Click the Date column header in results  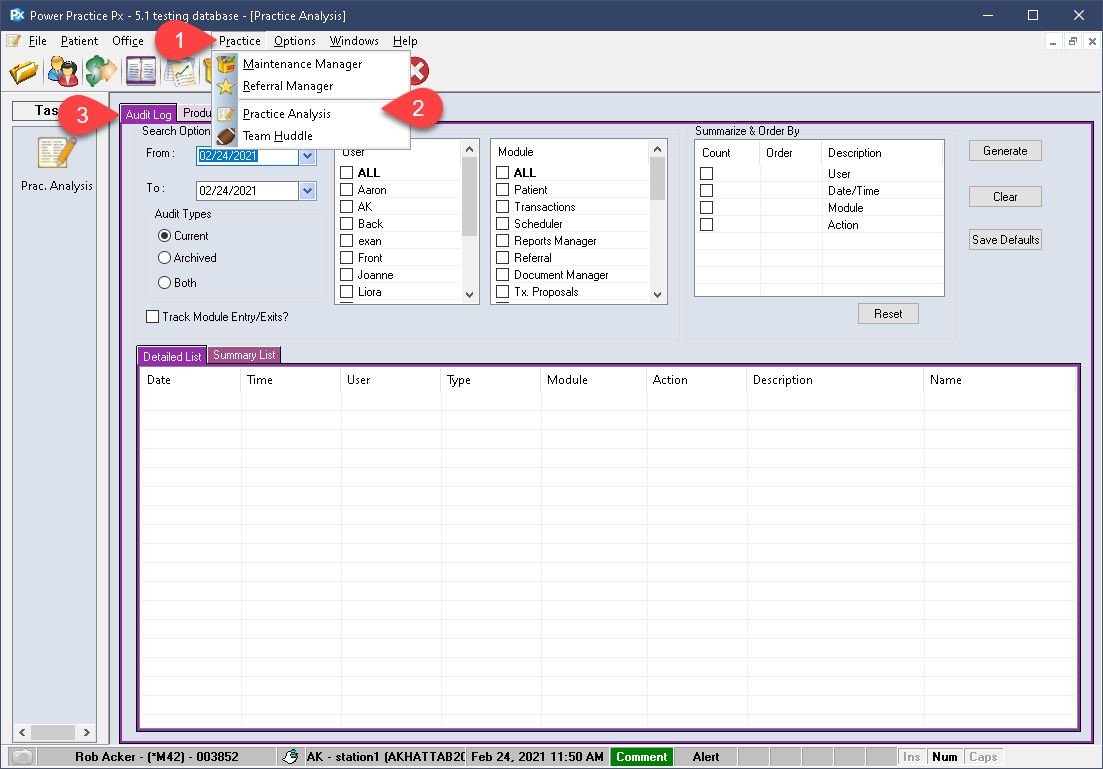click(x=190, y=380)
